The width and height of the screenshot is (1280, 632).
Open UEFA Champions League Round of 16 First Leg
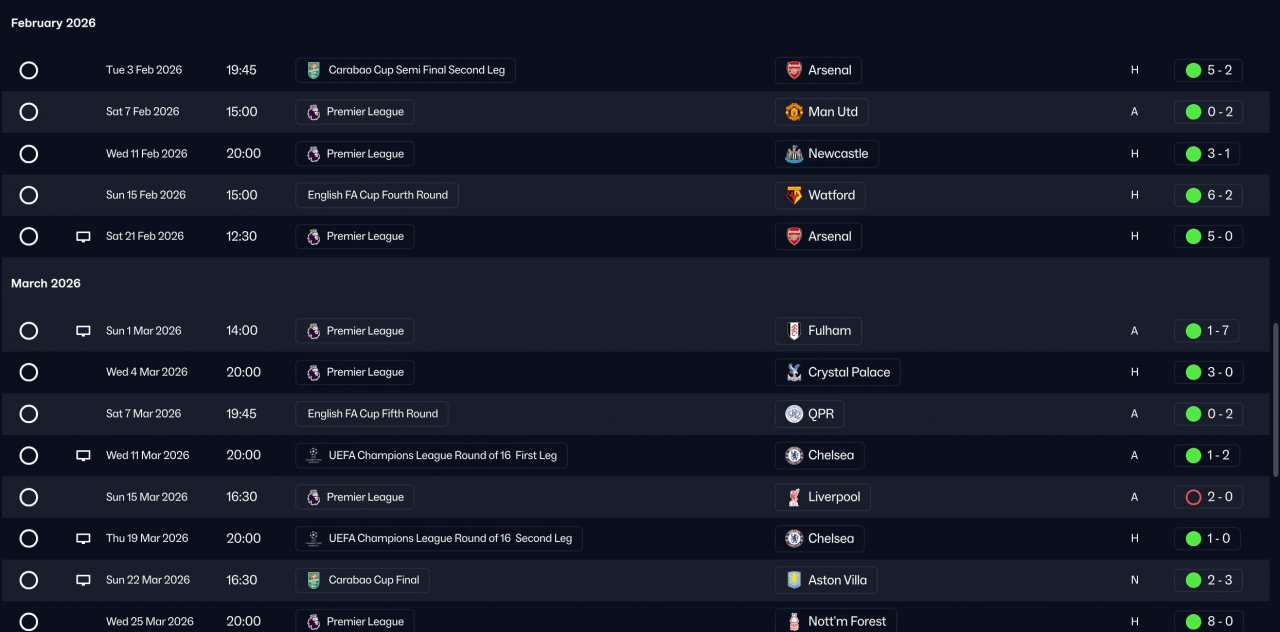(432, 455)
